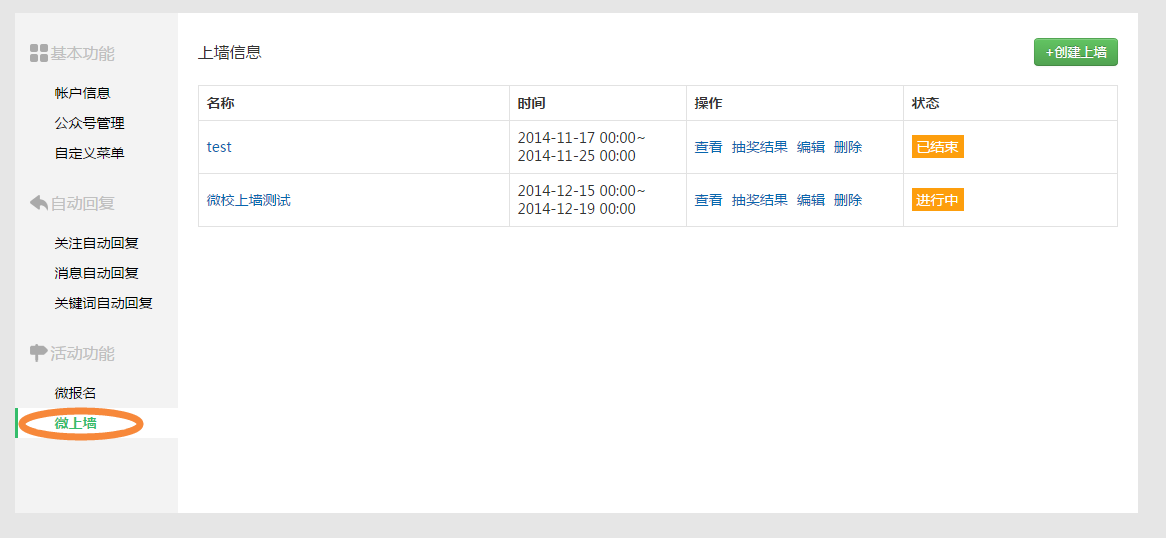This screenshot has height=538, width=1166.
Task: Select the highlighted 微上墙 item
Action: tap(75, 423)
